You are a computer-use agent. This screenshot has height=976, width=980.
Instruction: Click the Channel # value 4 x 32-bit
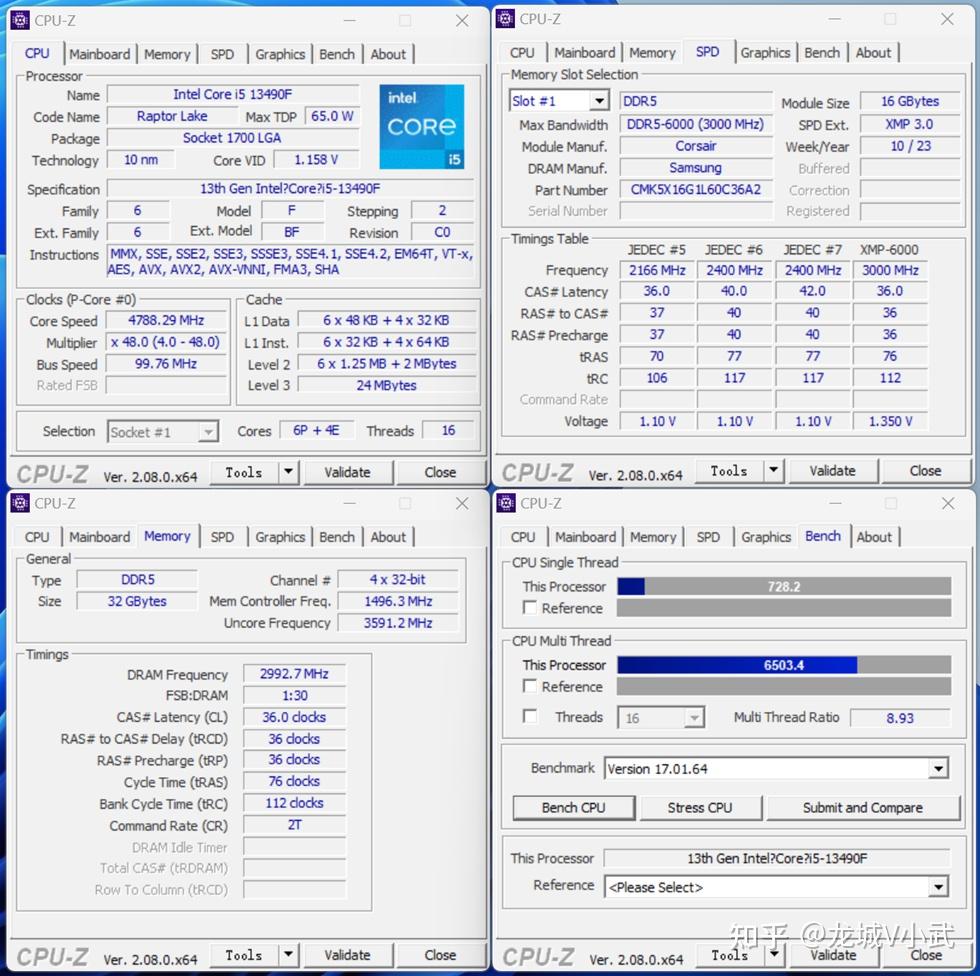tap(398, 579)
